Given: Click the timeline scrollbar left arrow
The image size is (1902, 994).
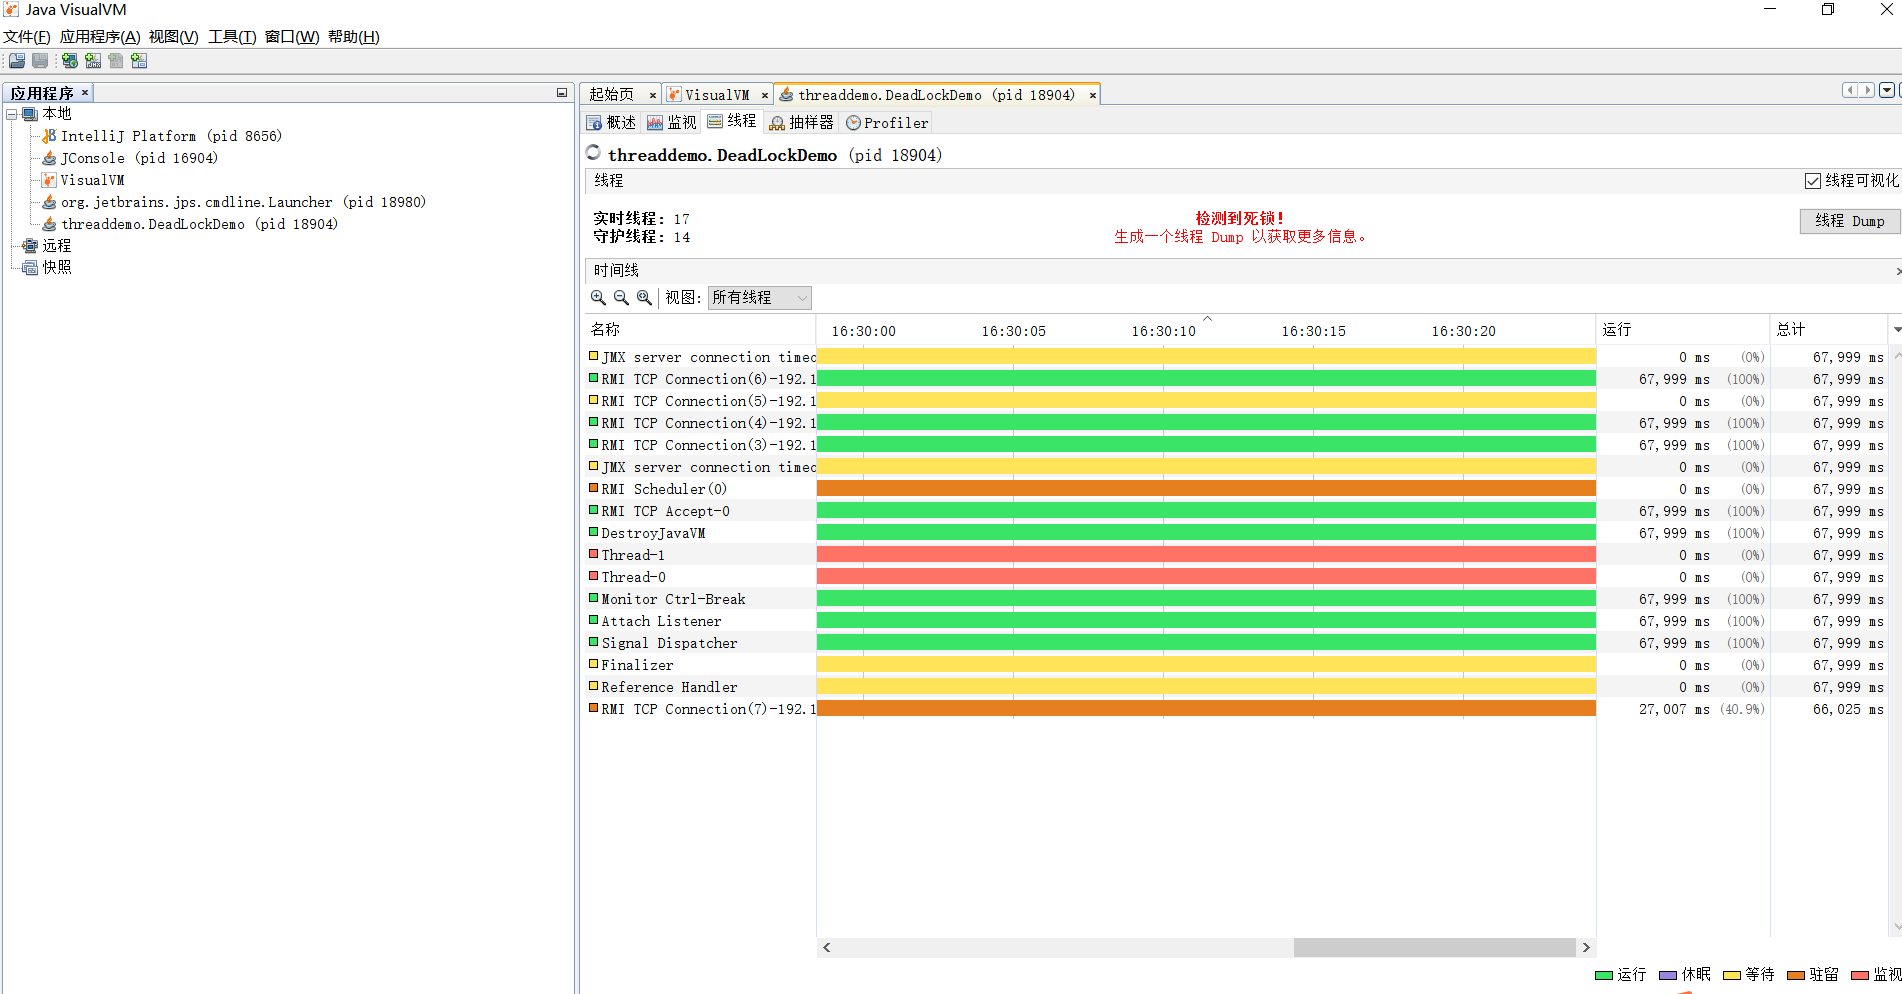Looking at the screenshot, I should pos(827,947).
